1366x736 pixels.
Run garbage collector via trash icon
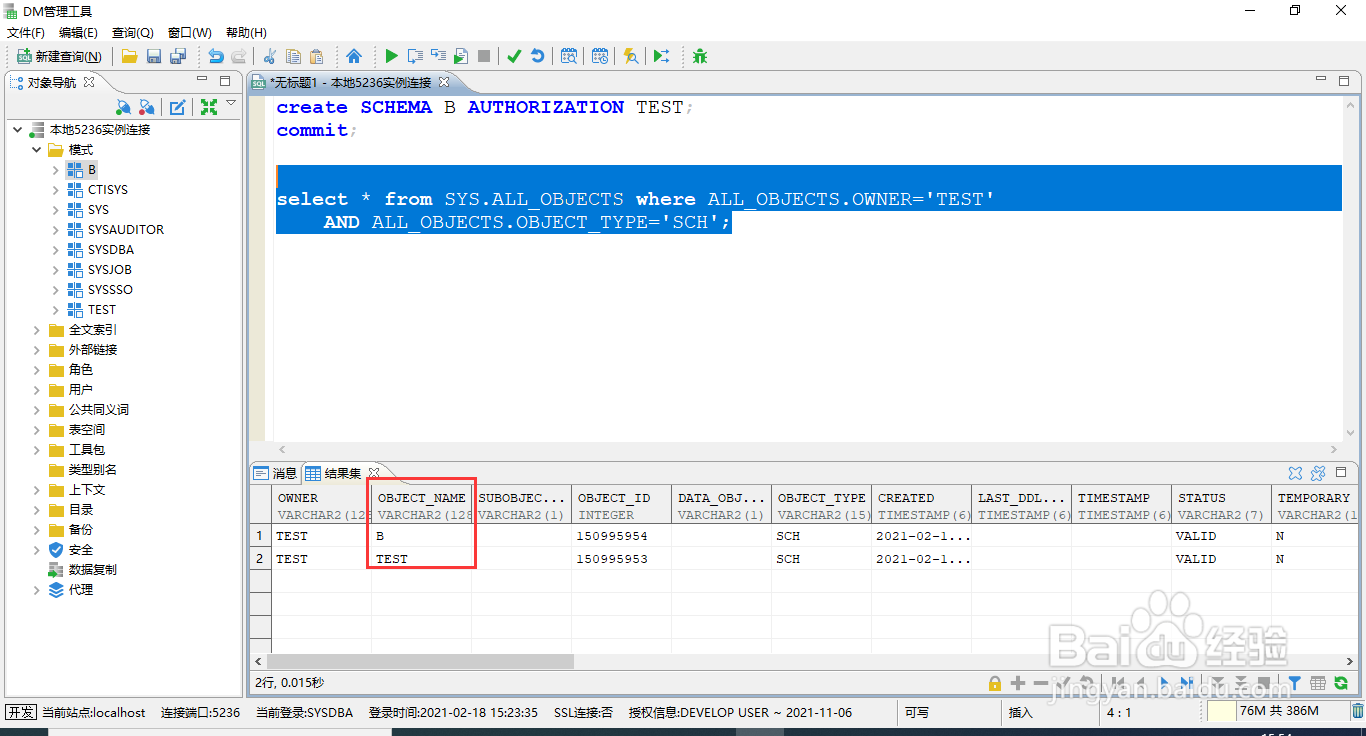(x=1357, y=711)
